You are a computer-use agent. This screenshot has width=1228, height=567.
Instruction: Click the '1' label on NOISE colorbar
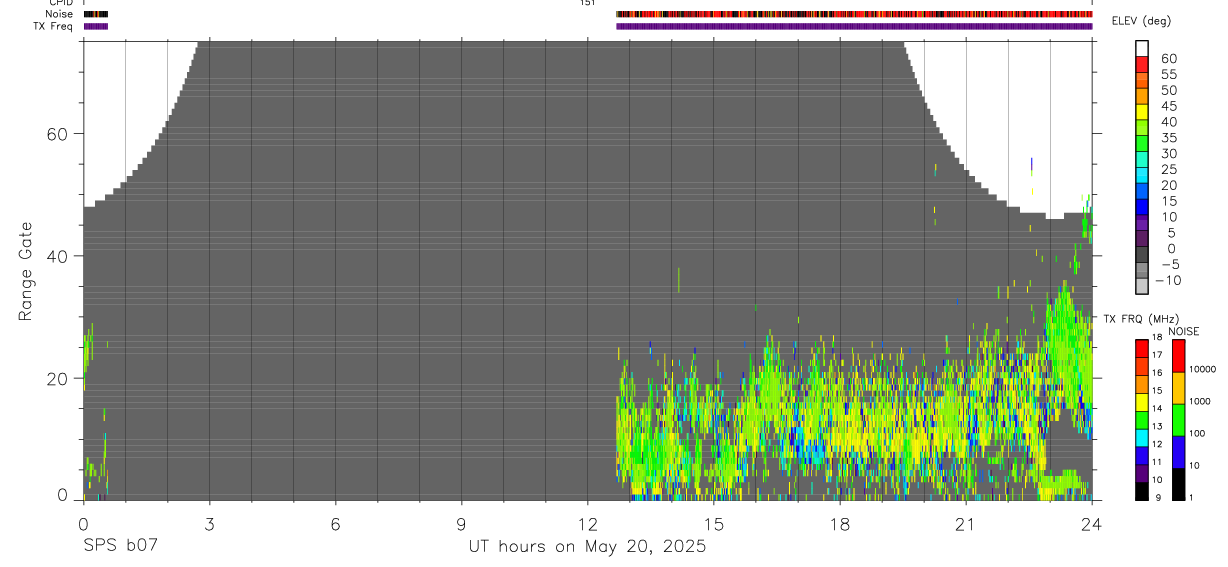coord(1191,498)
